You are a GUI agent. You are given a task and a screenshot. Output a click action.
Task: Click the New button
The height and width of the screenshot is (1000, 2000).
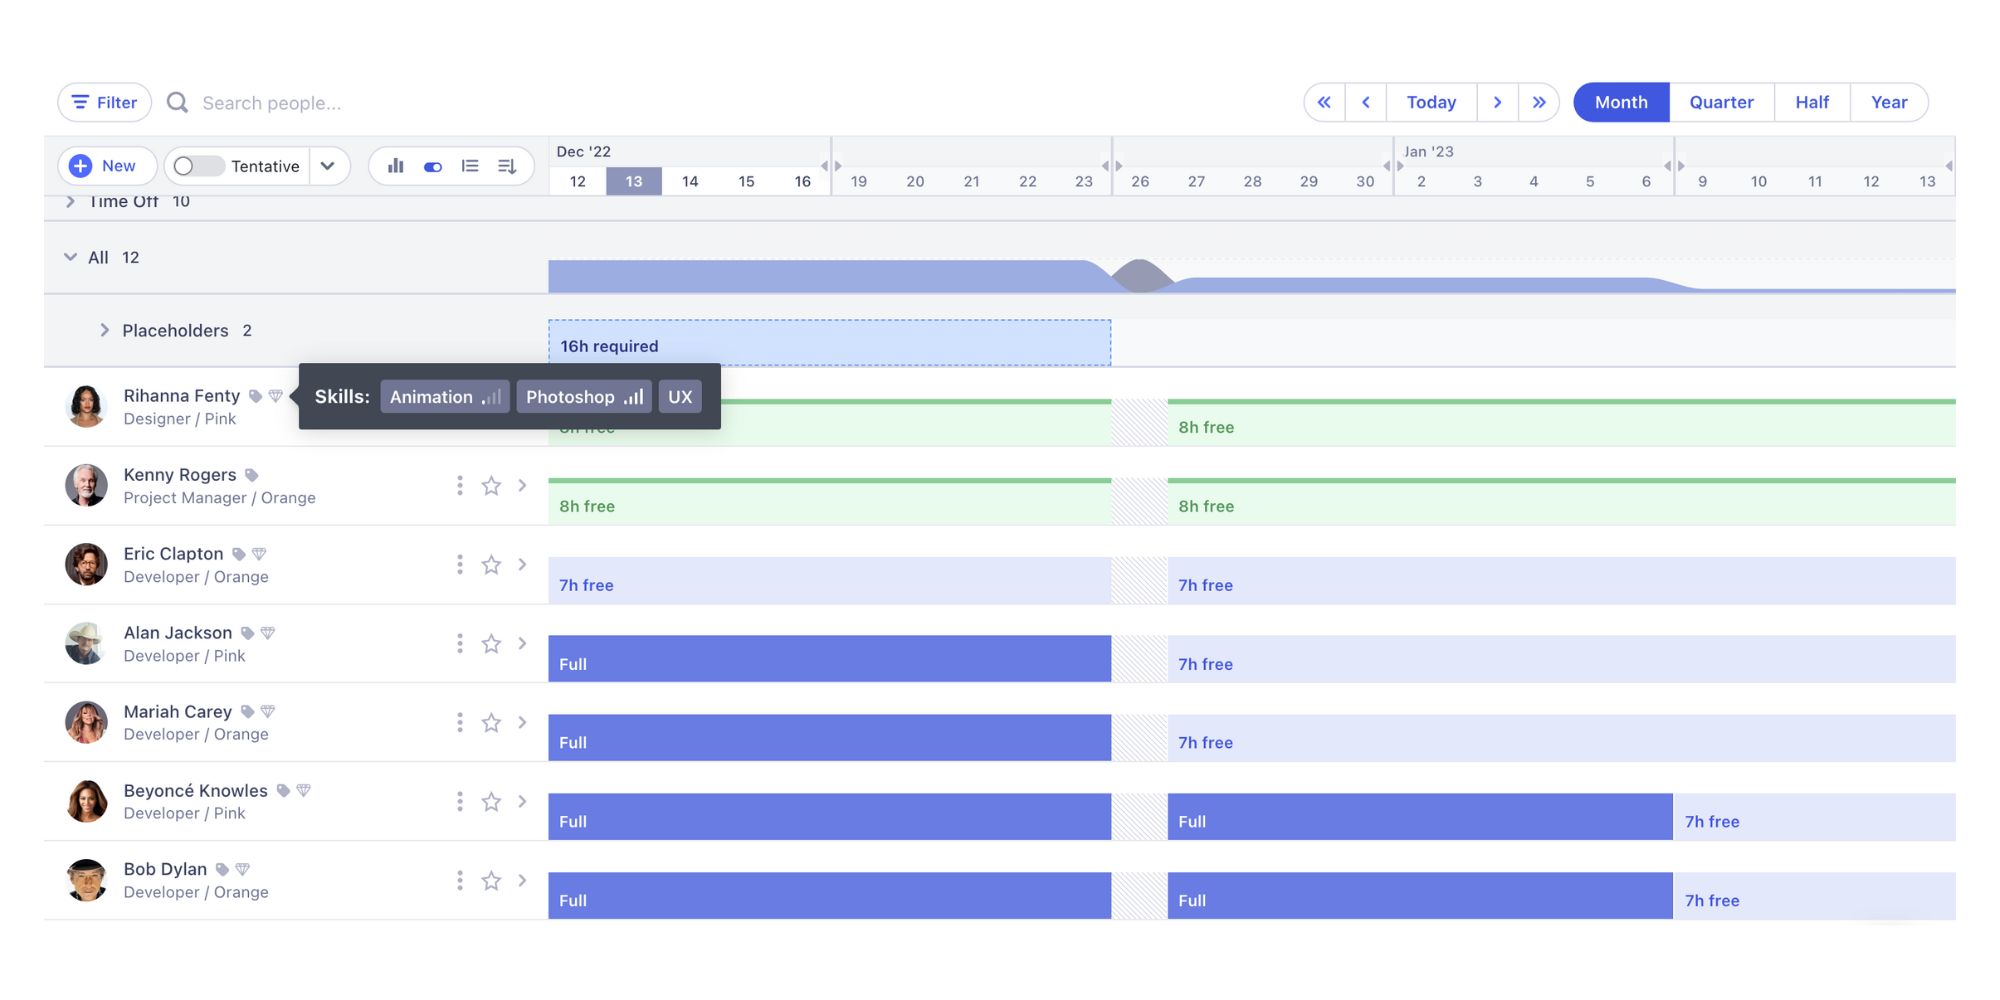(x=107, y=166)
